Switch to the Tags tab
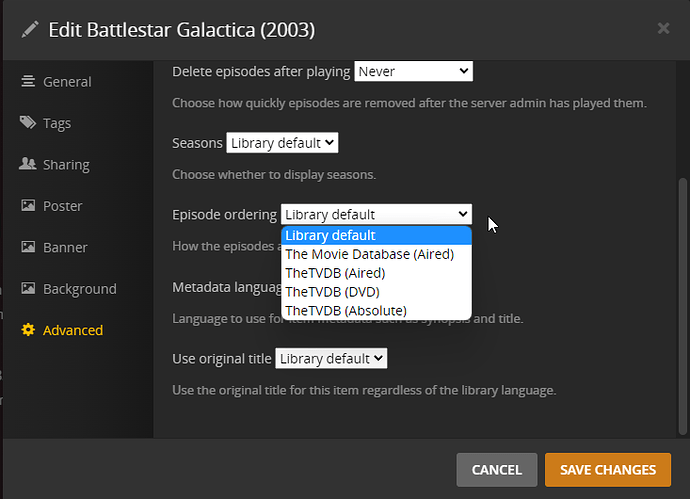Image resolution: width=690 pixels, height=499 pixels. [x=57, y=123]
